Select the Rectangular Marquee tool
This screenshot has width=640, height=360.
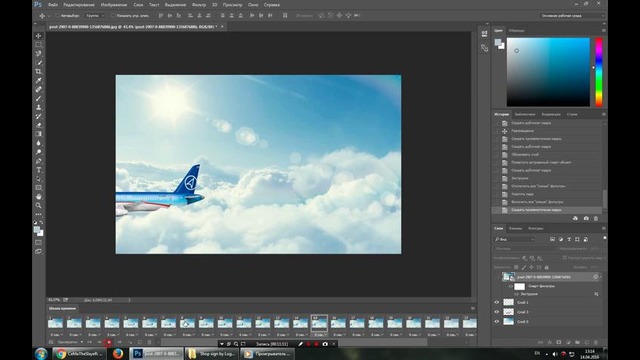click(x=38, y=45)
